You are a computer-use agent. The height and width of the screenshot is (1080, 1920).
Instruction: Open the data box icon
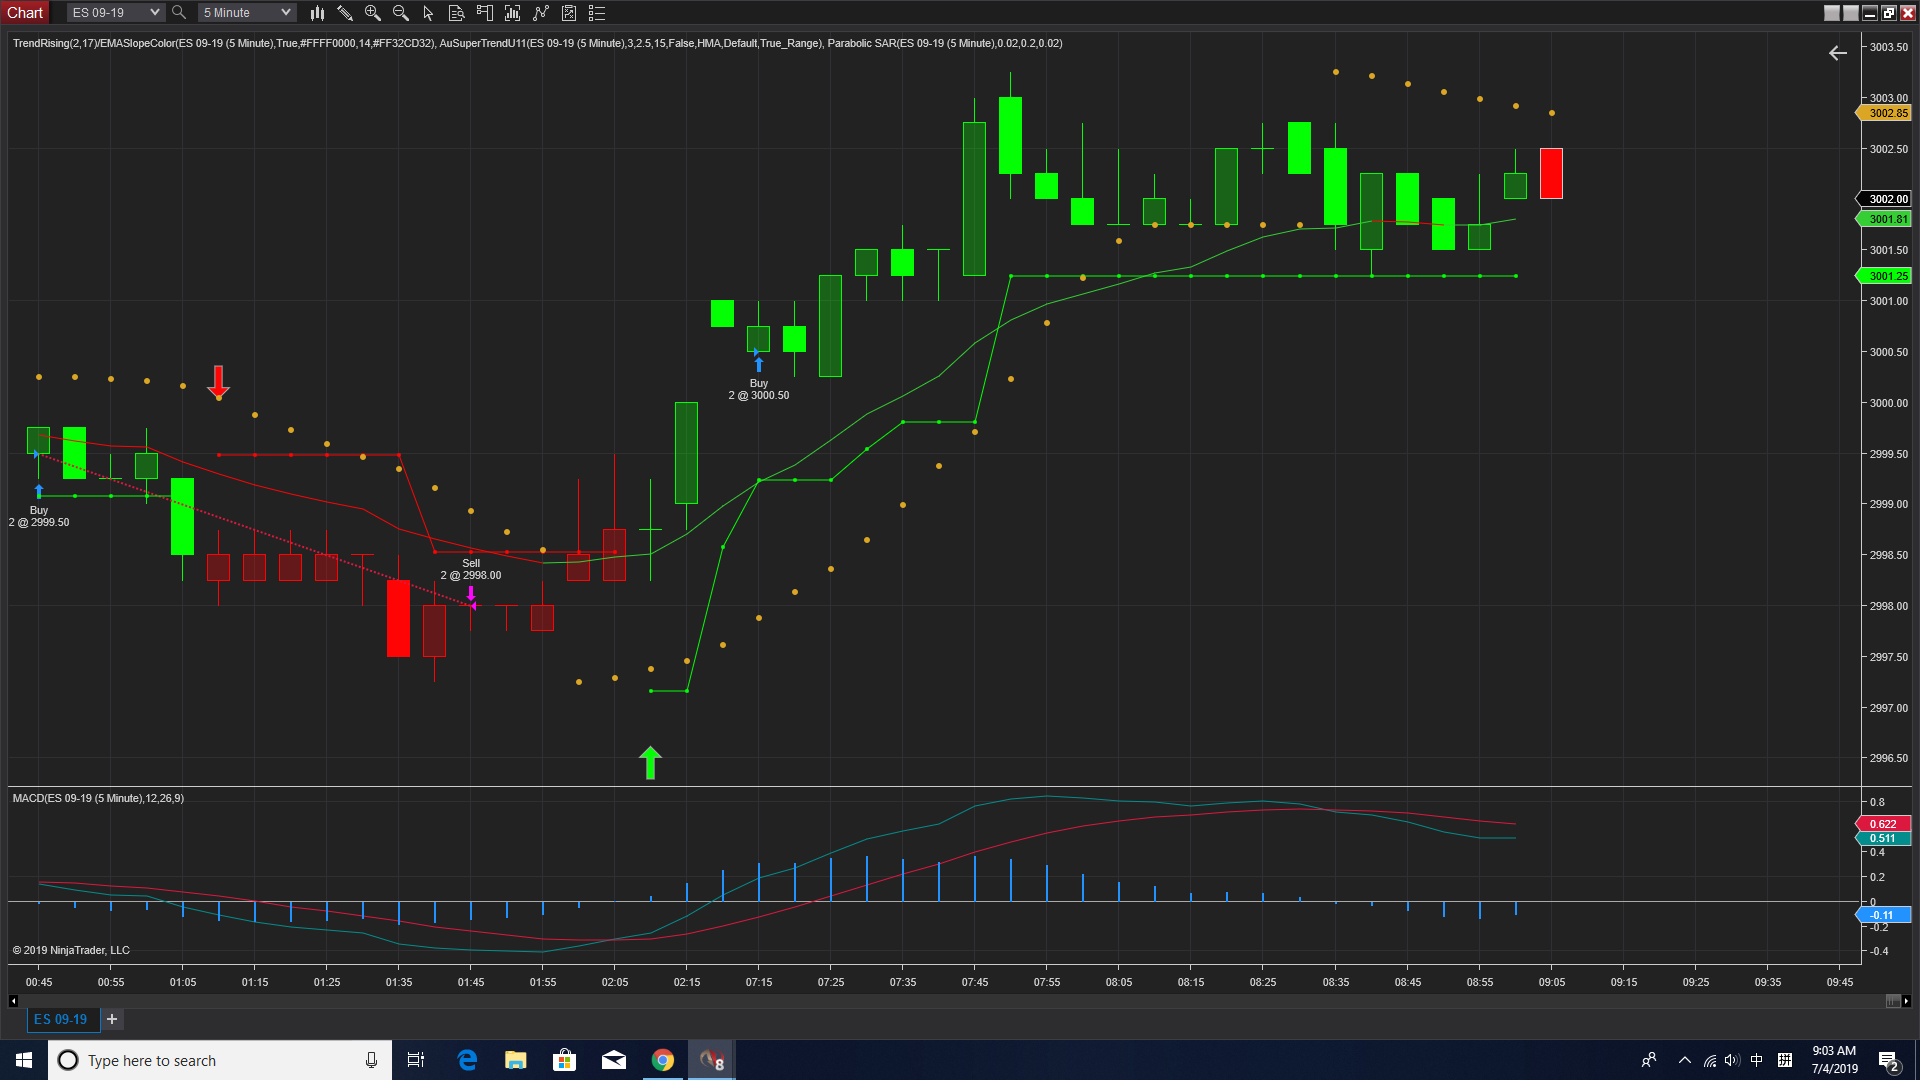(x=456, y=13)
